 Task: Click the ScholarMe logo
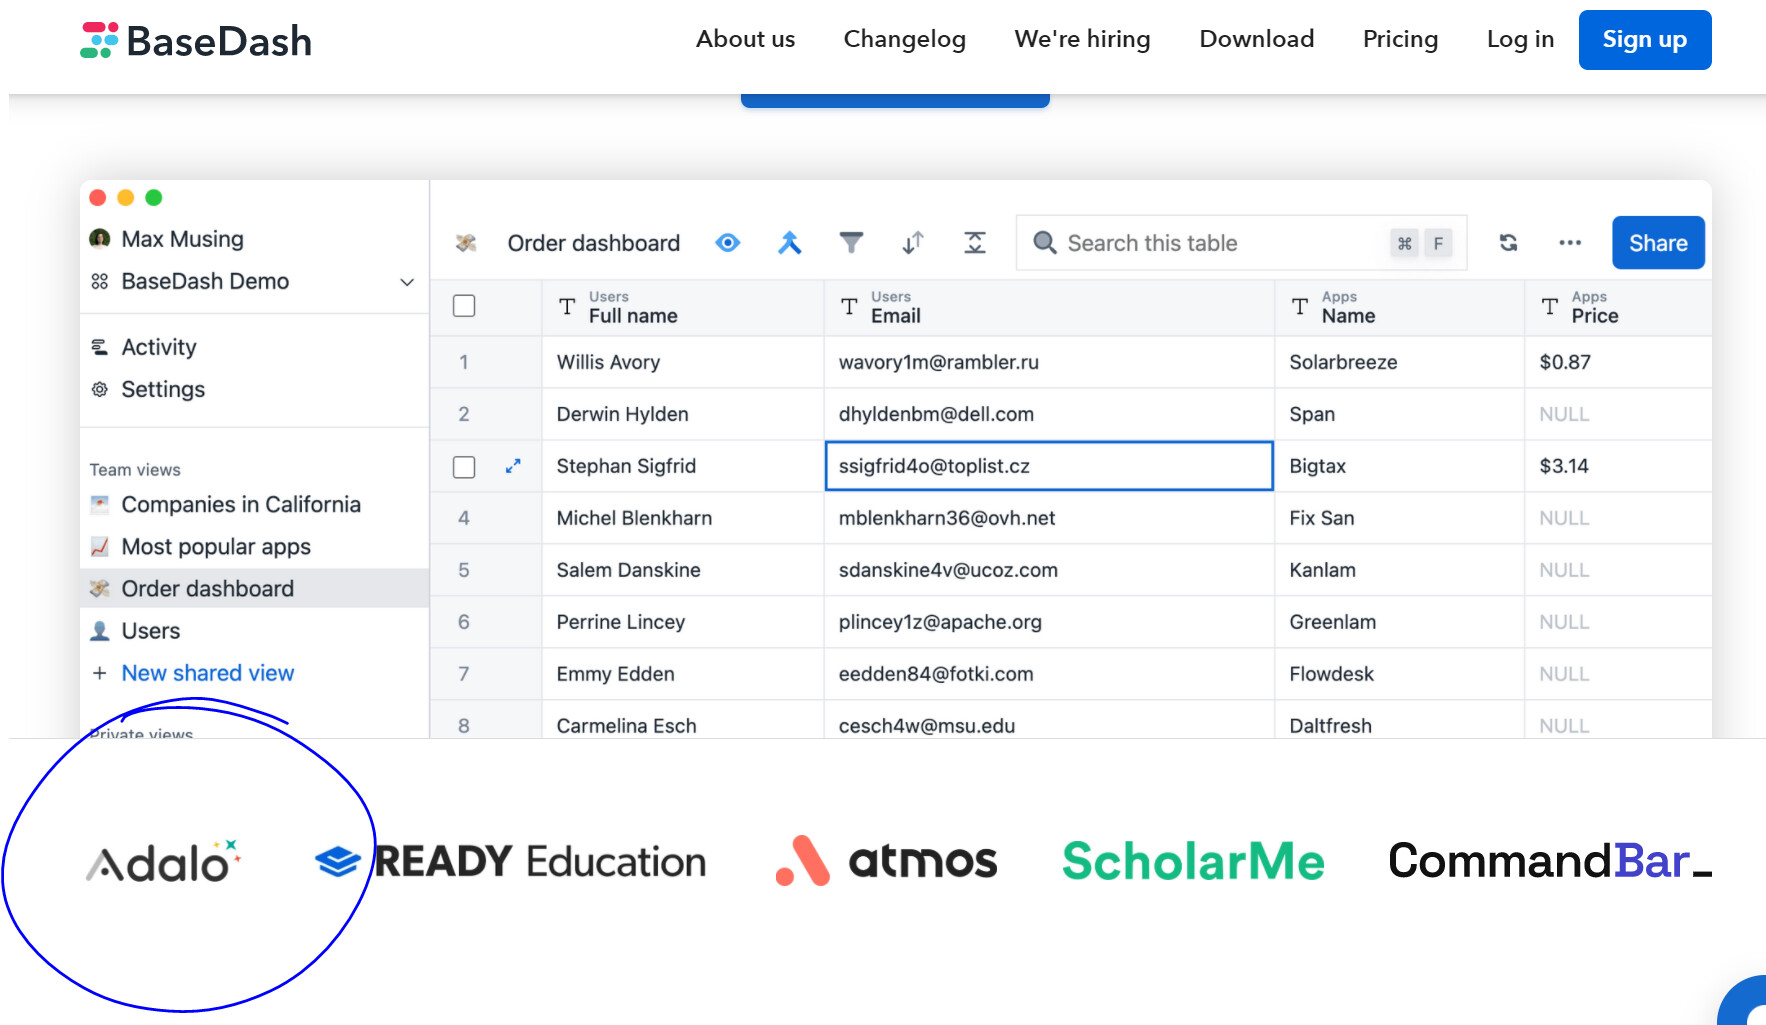(1193, 861)
